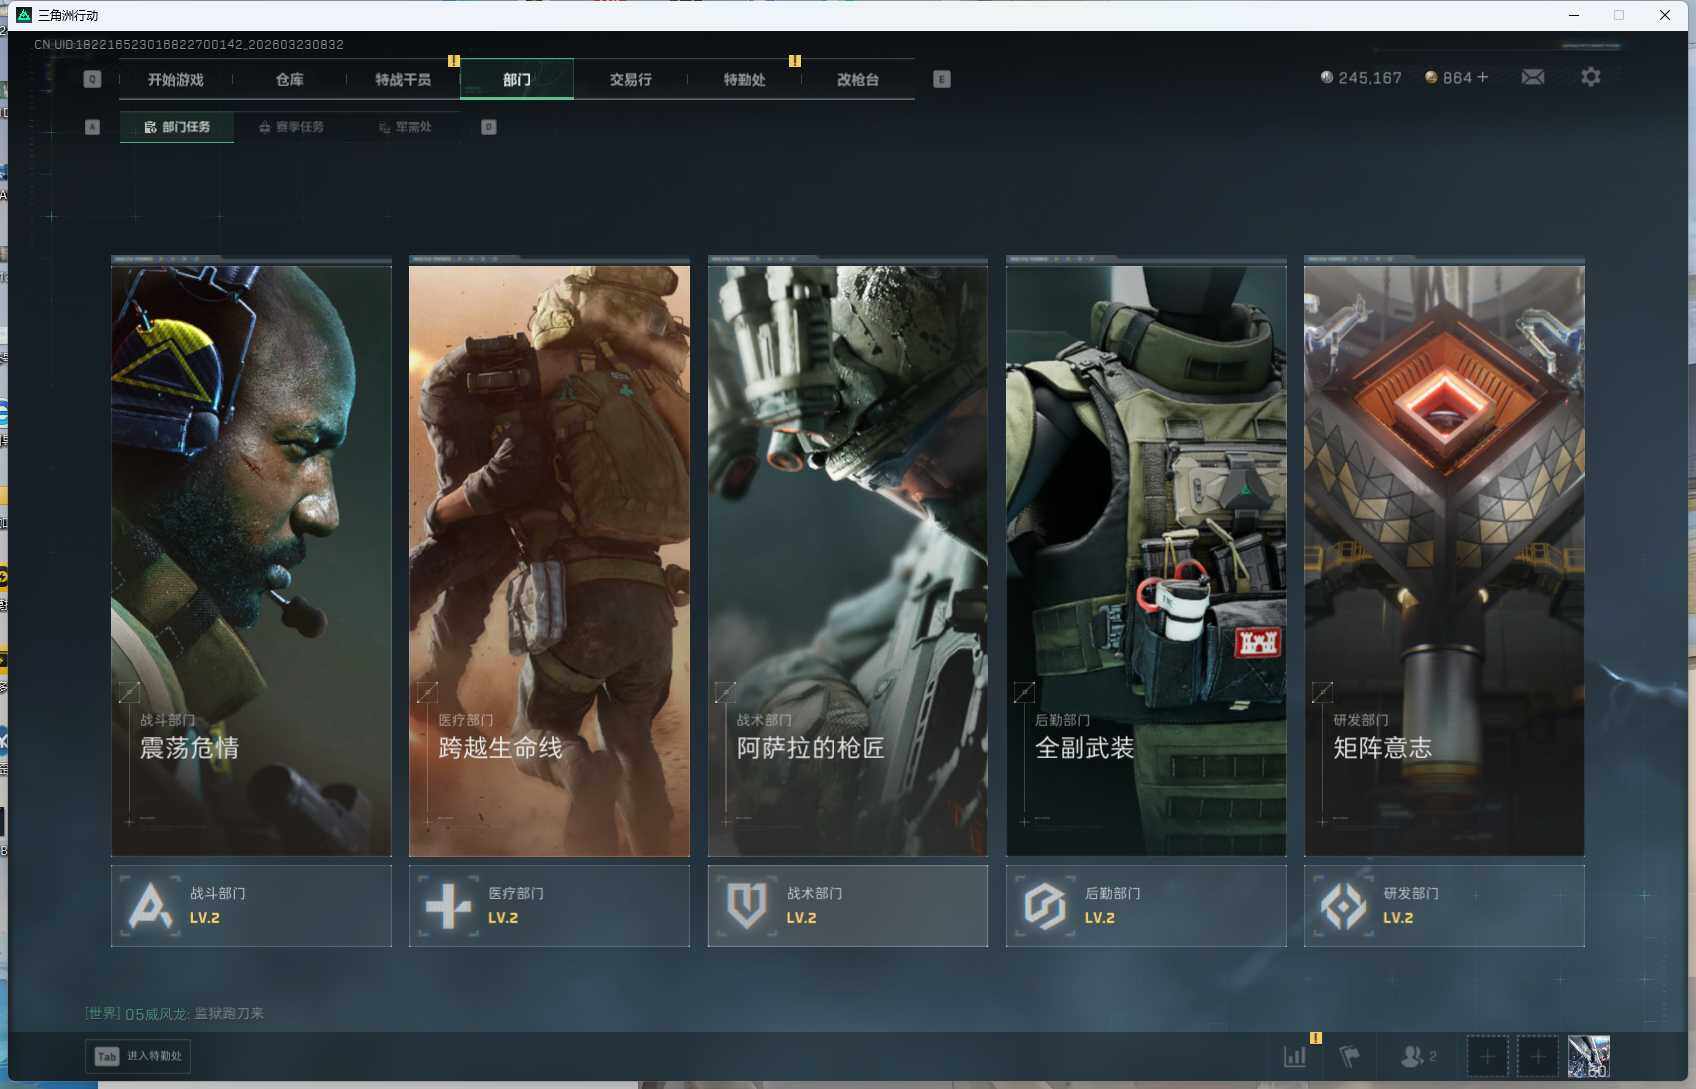Click the Q key previous-tab hint

92,79
